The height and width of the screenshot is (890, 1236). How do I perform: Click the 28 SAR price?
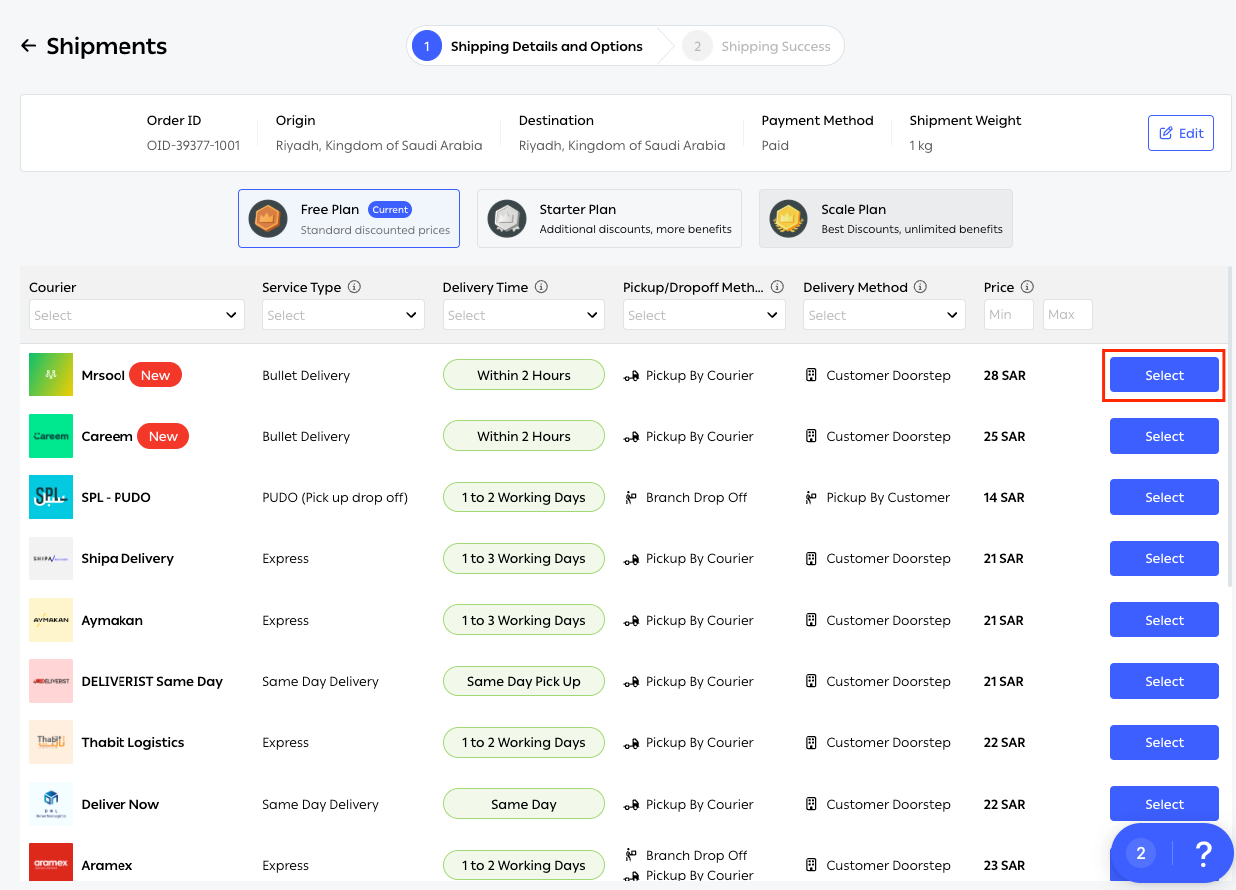click(1005, 375)
